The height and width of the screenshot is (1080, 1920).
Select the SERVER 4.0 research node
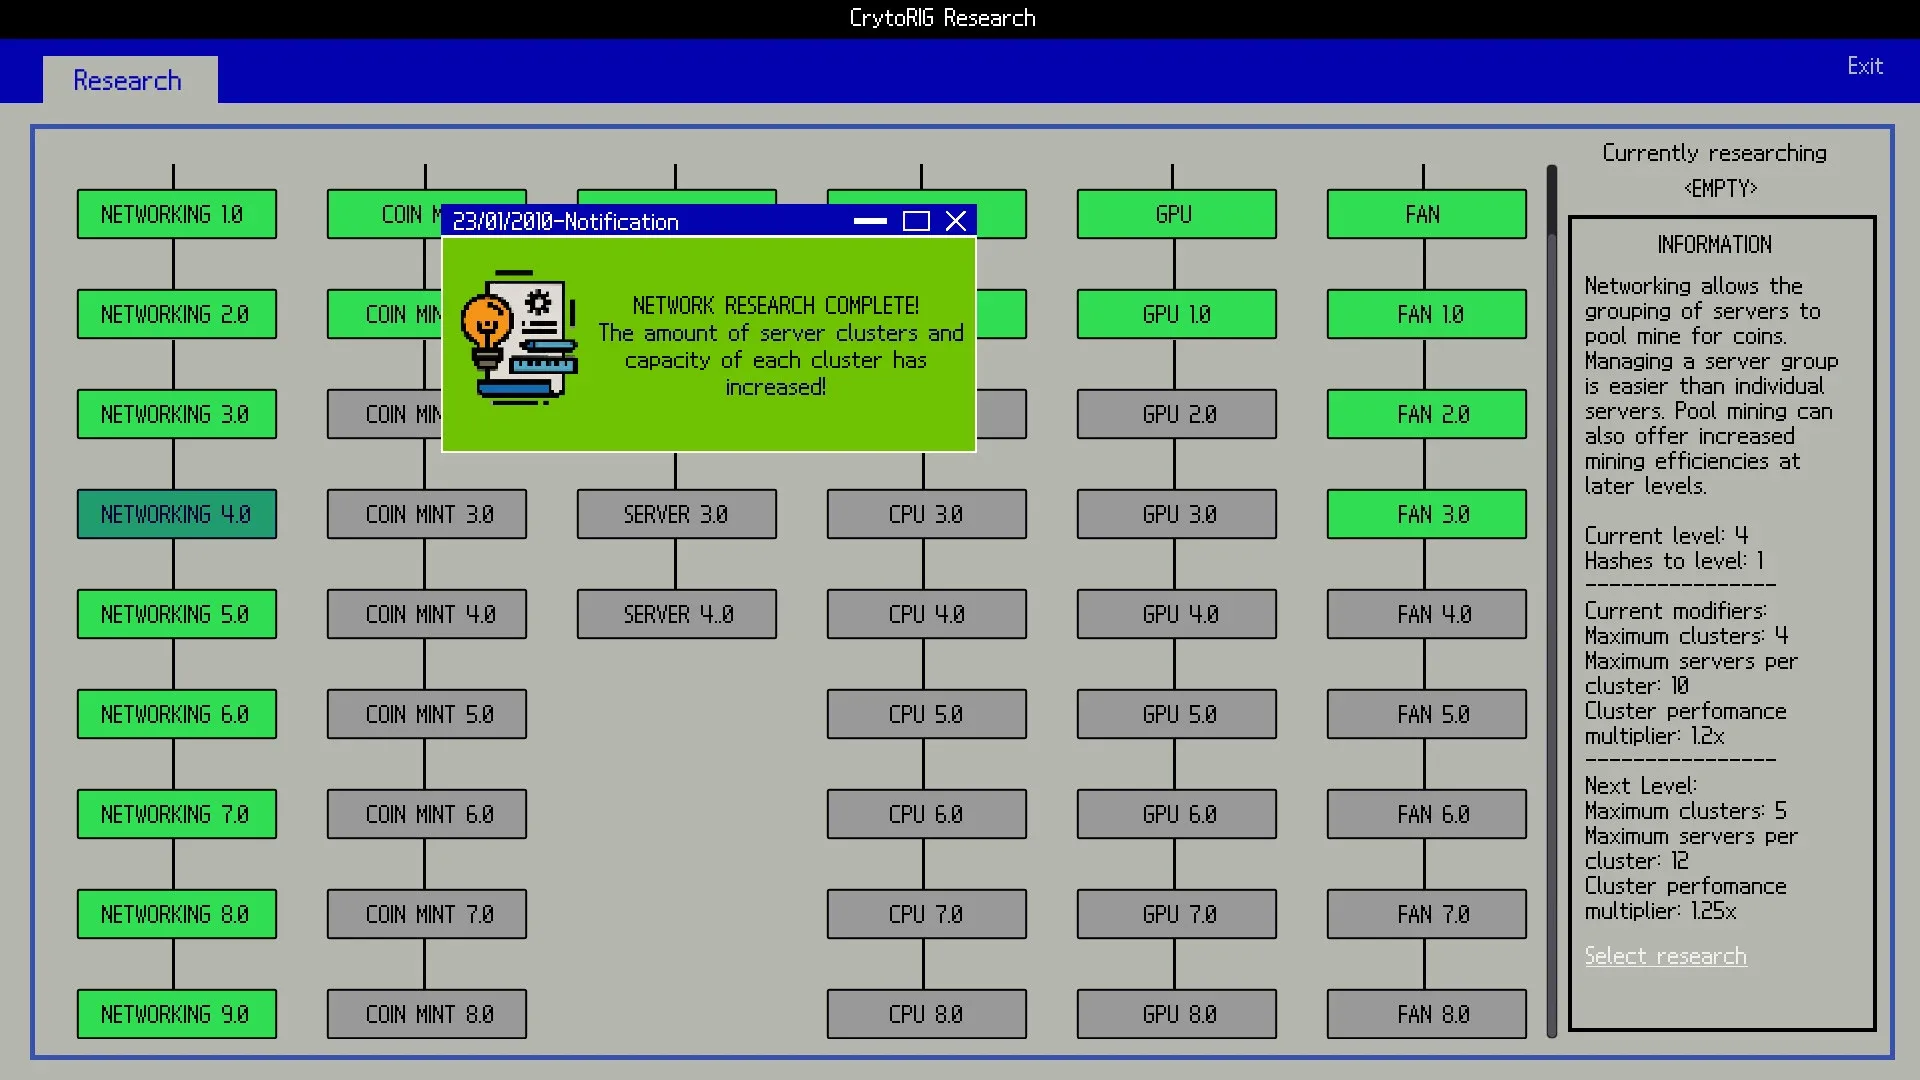(677, 614)
